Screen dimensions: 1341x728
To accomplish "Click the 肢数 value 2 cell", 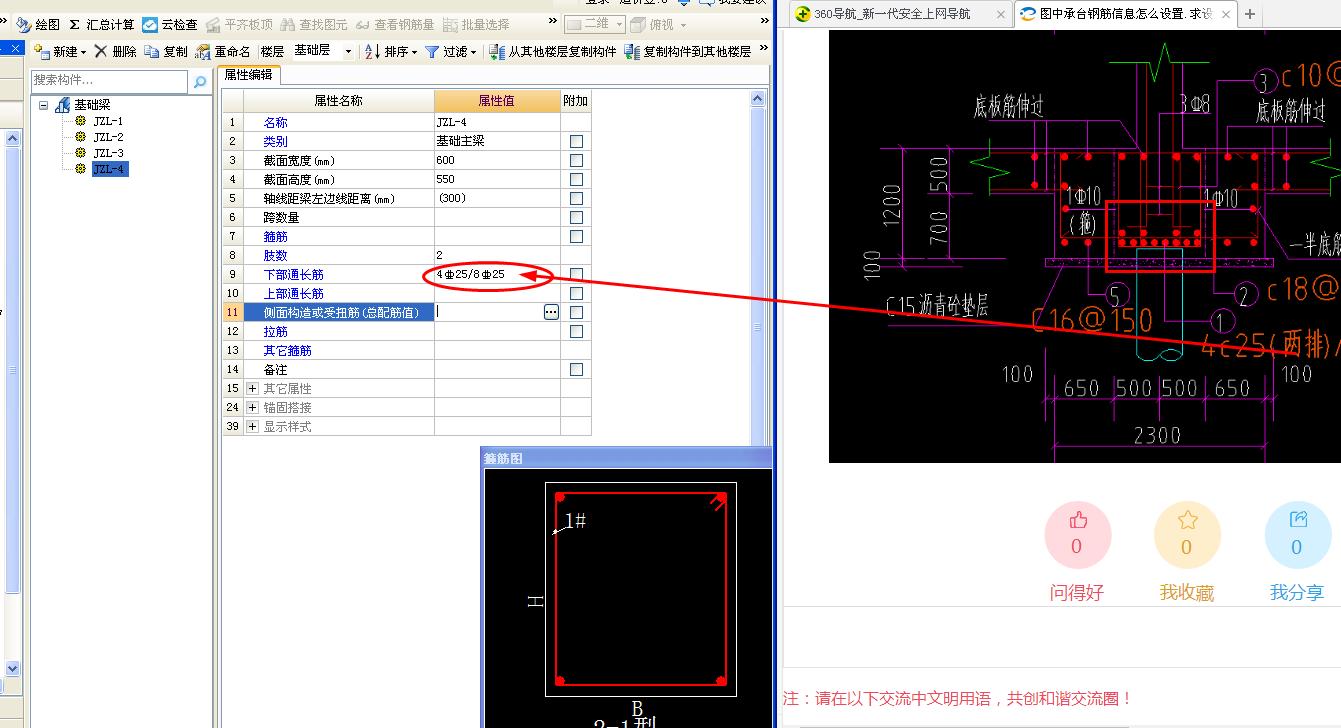I will pos(497,255).
